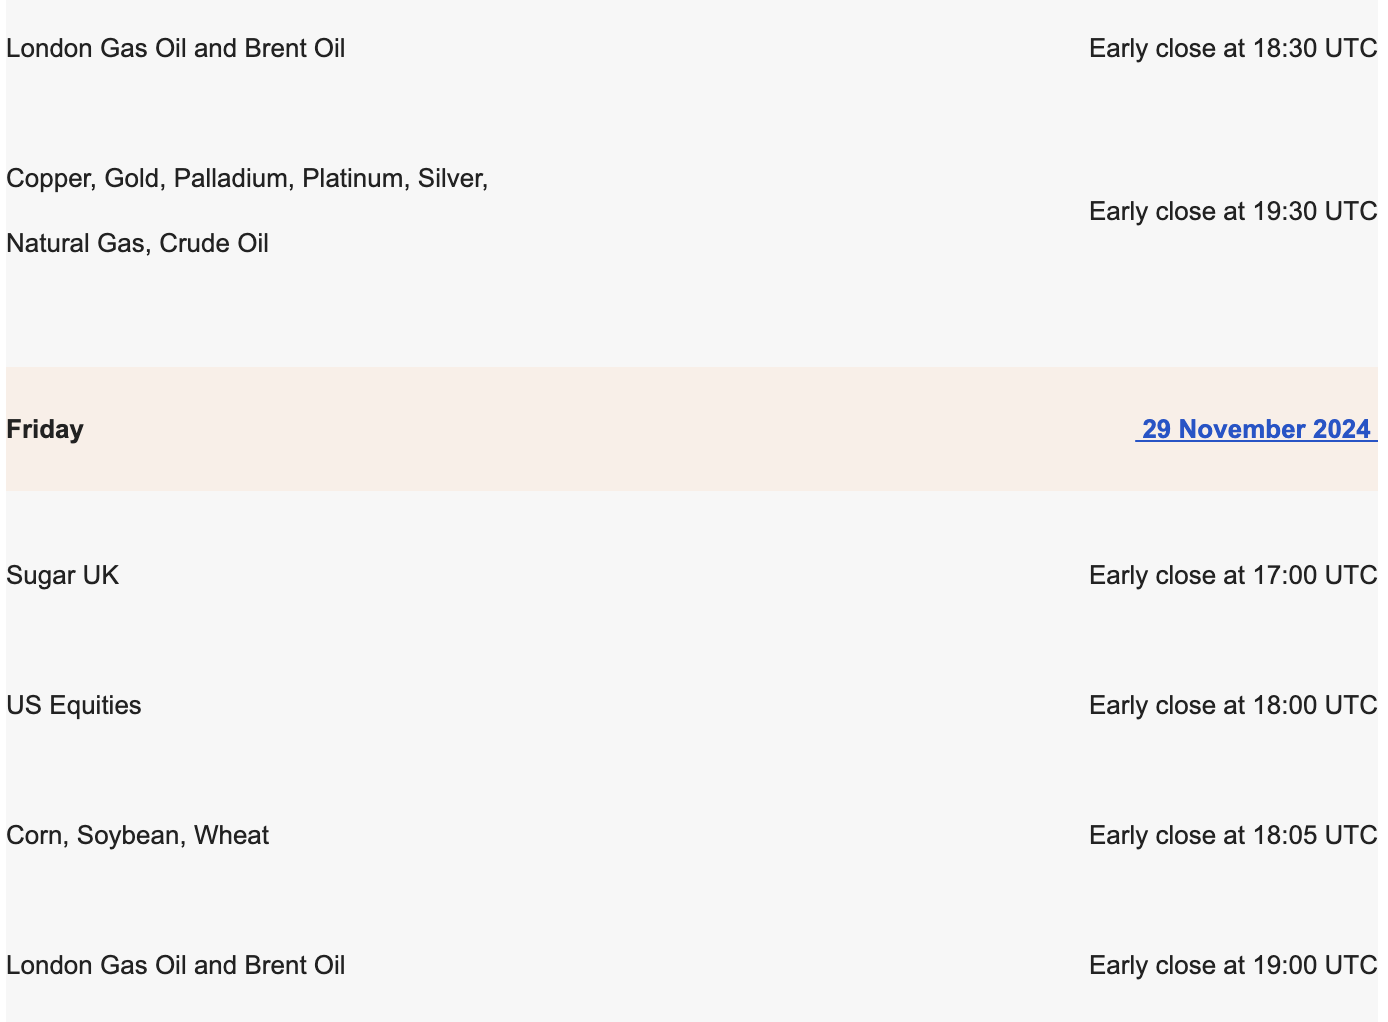
Task: Click 'Early close at 18:05 UTC' text
Action: point(1232,835)
